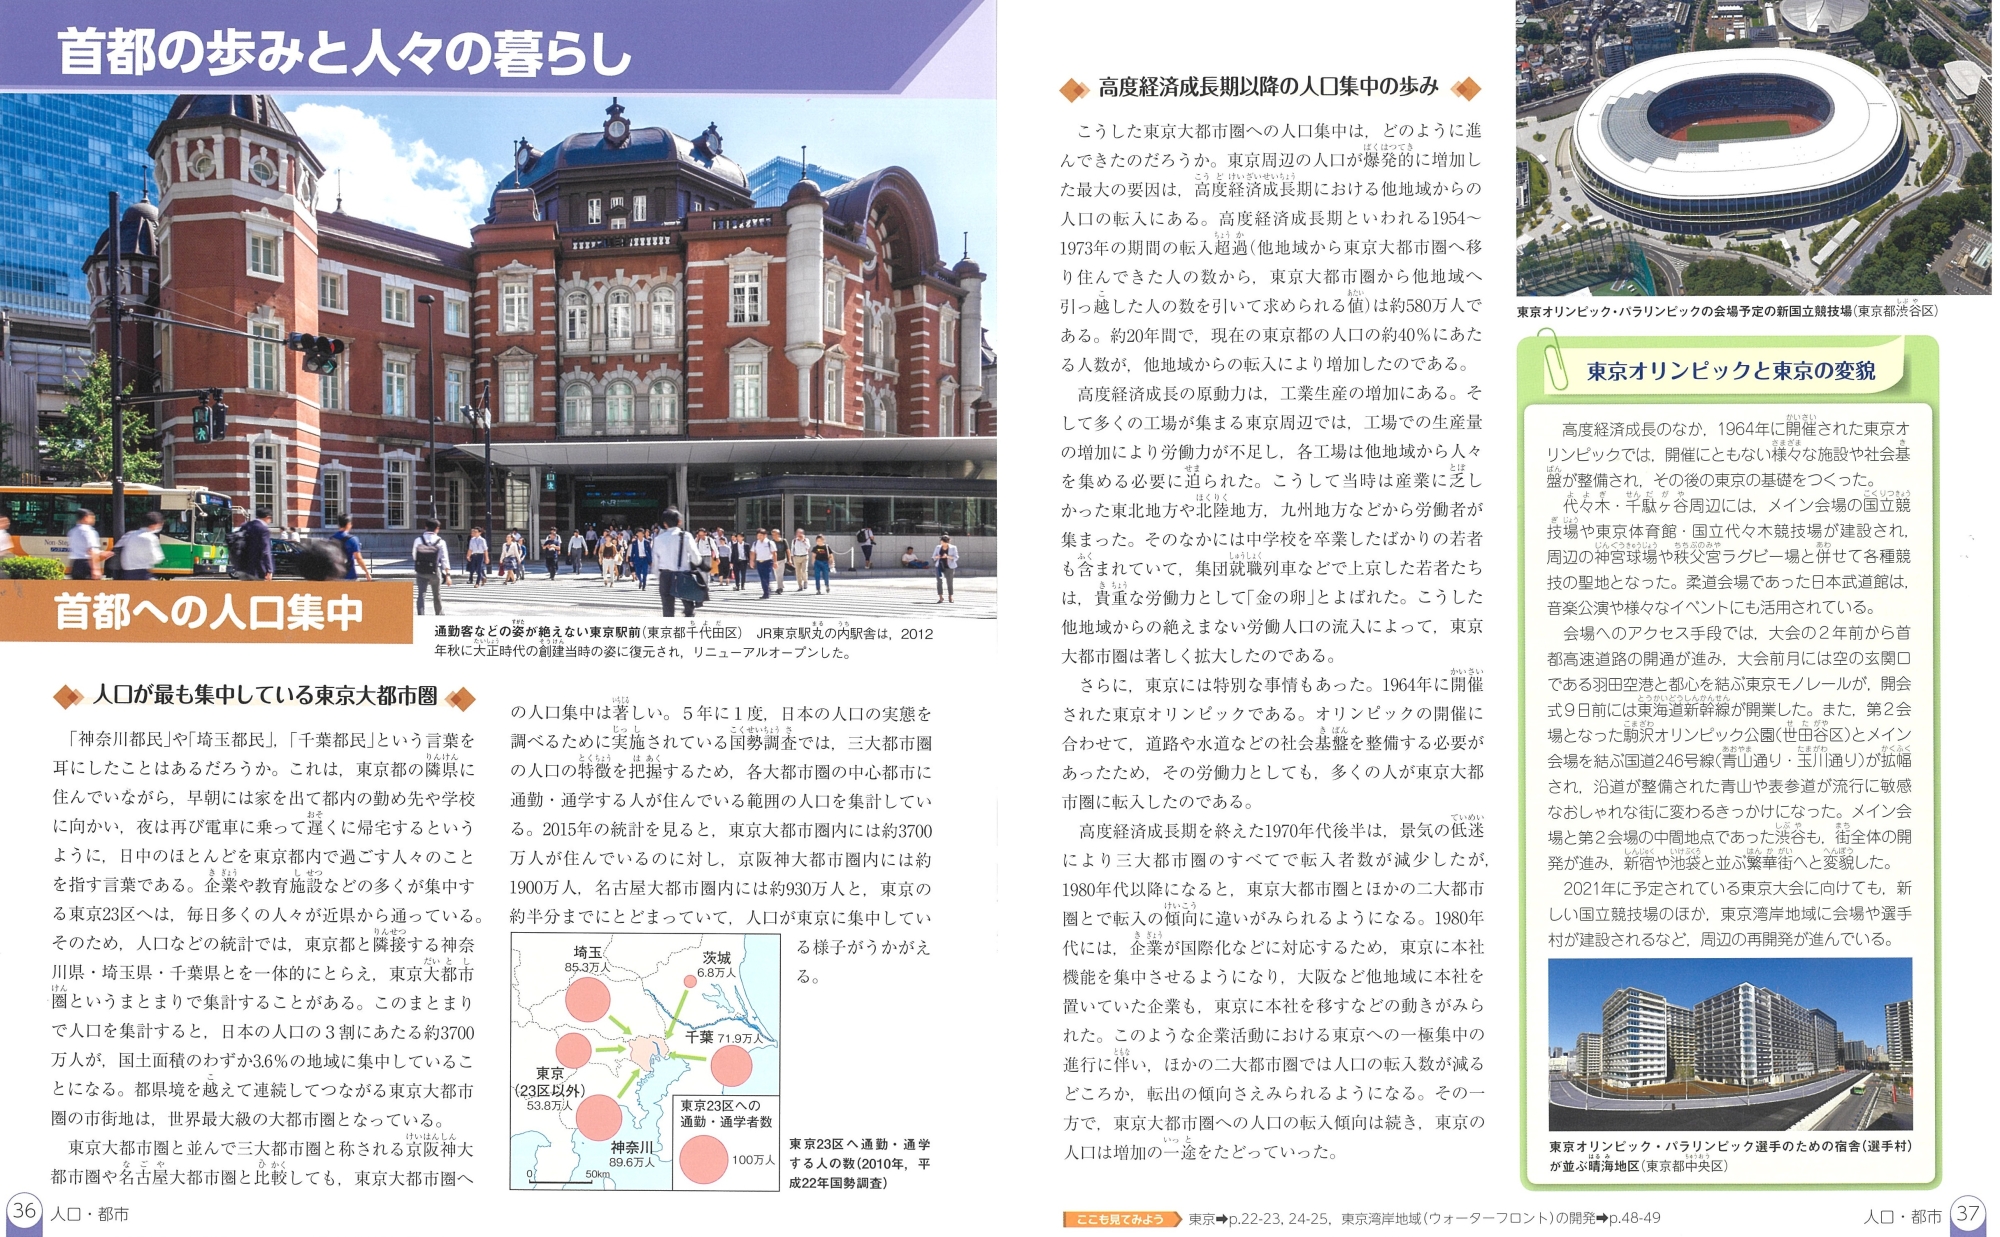The width and height of the screenshot is (2000, 1237).
Task: Select sidebar title 東京オリンピックと東京の変貌
Action: tap(1731, 371)
